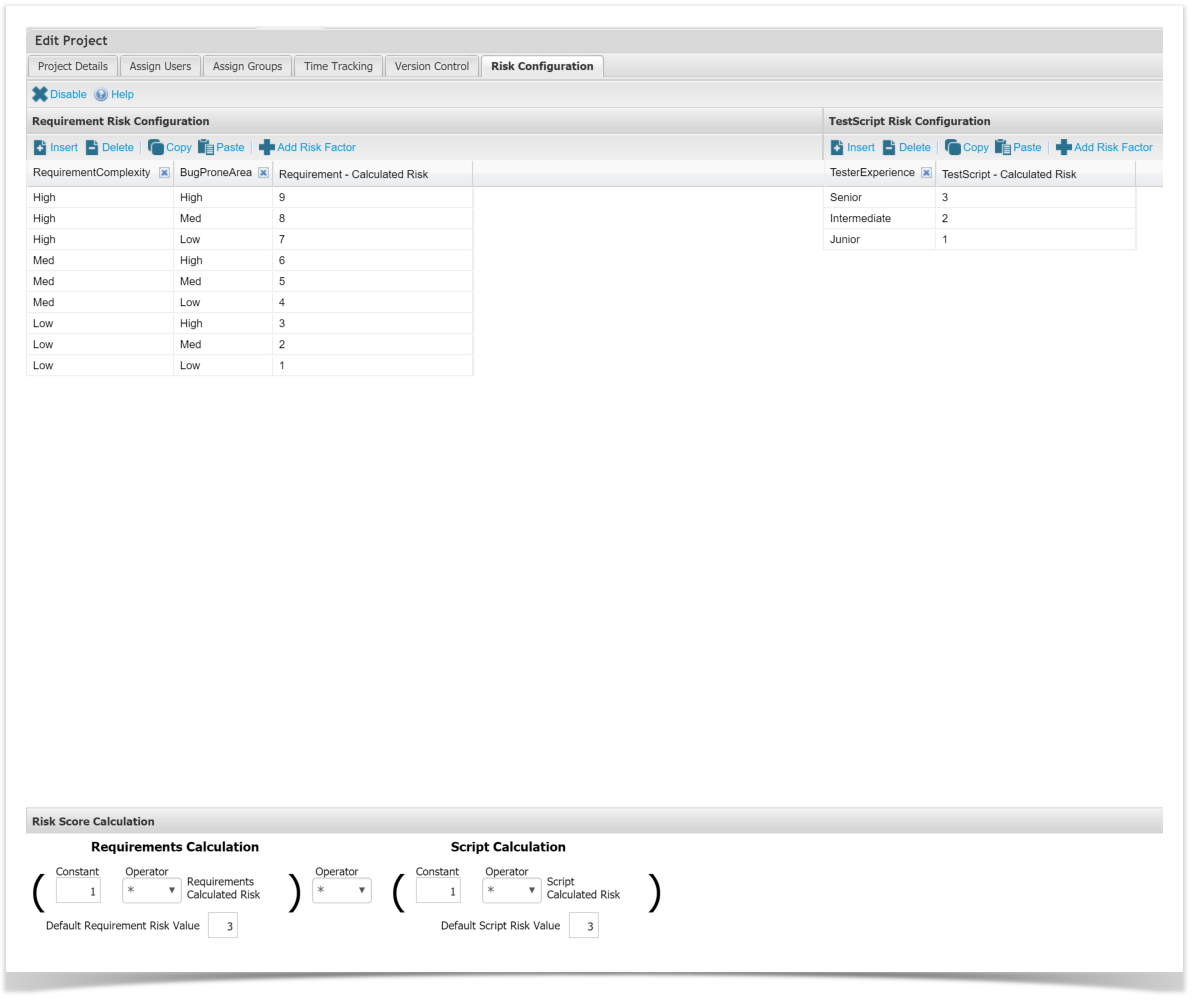Click Add Risk Factor plus icon for TestScript
The width and height of the screenshot is (1197, 1001).
coord(1064,147)
